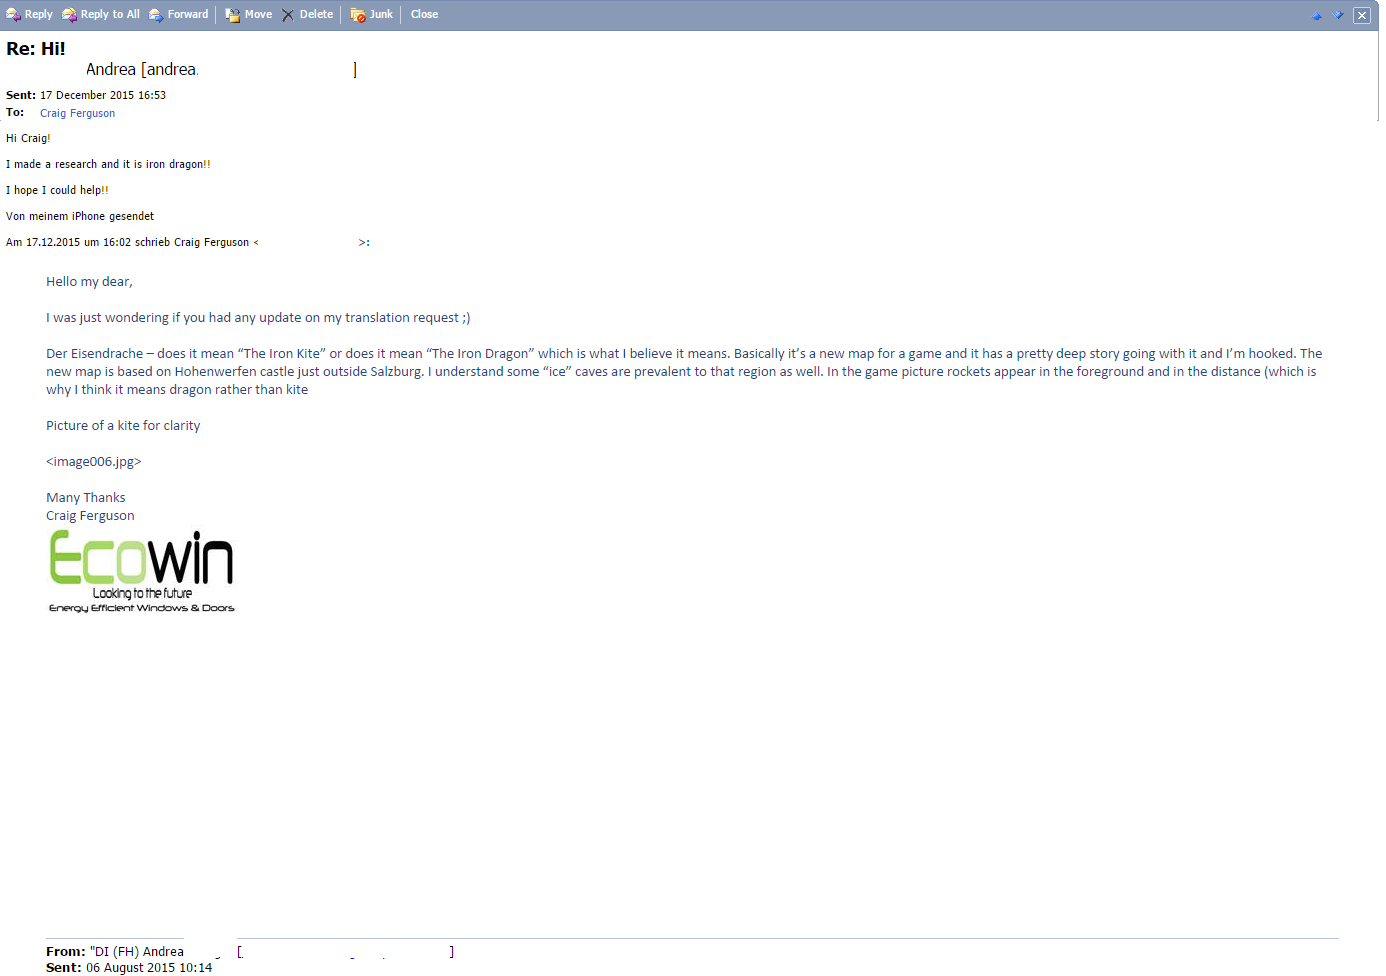1386x976 pixels.
Task: Go to previous item with the blue up arrow
Action: (1317, 15)
